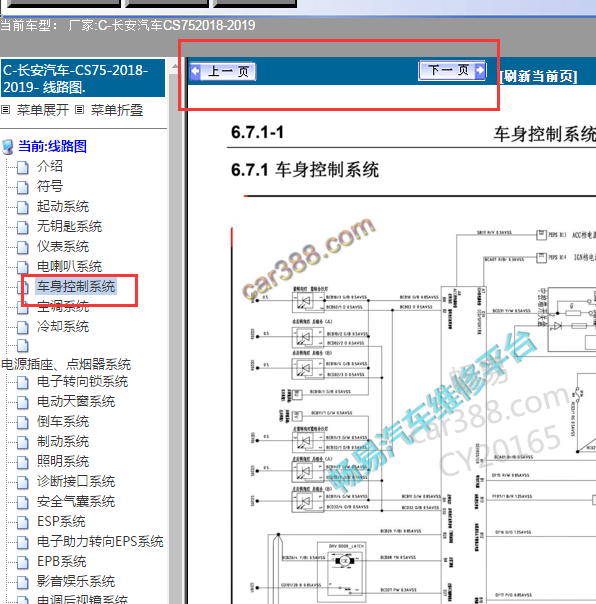596x604 pixels.
Task: Select 照明系统 in the tree
Action: point(63,461)
